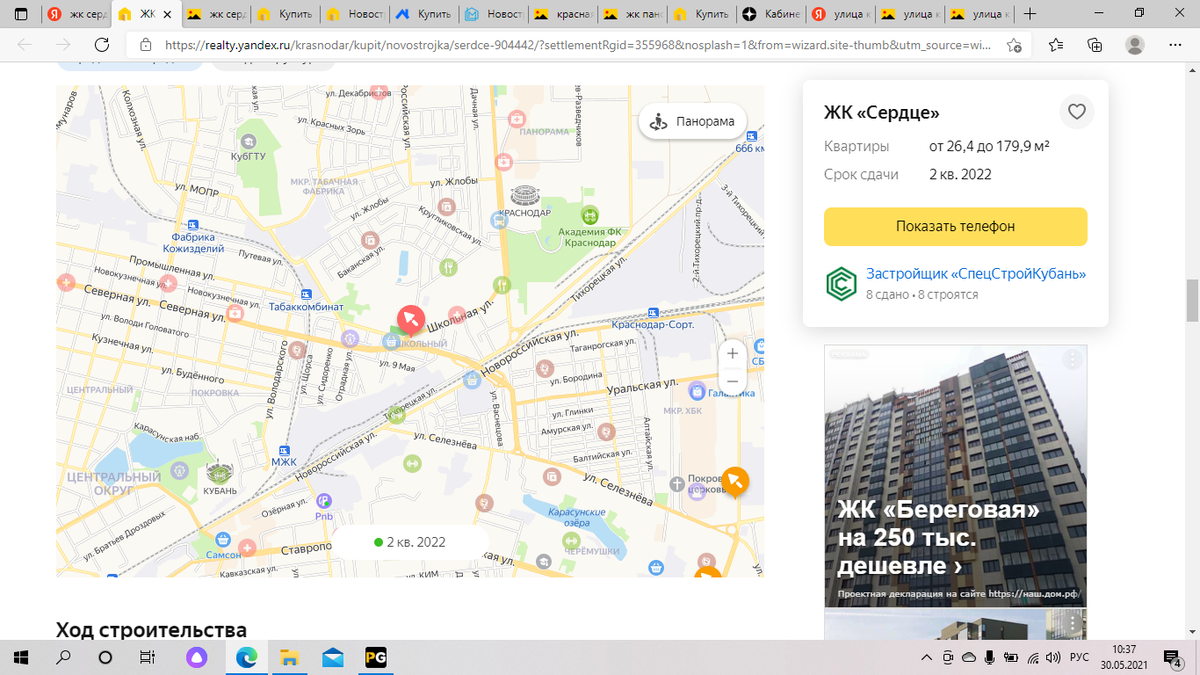Screen dimensions: 1200x675
Task: Switch to улица к tab with Yandex icon
Action: click(839, 14)
